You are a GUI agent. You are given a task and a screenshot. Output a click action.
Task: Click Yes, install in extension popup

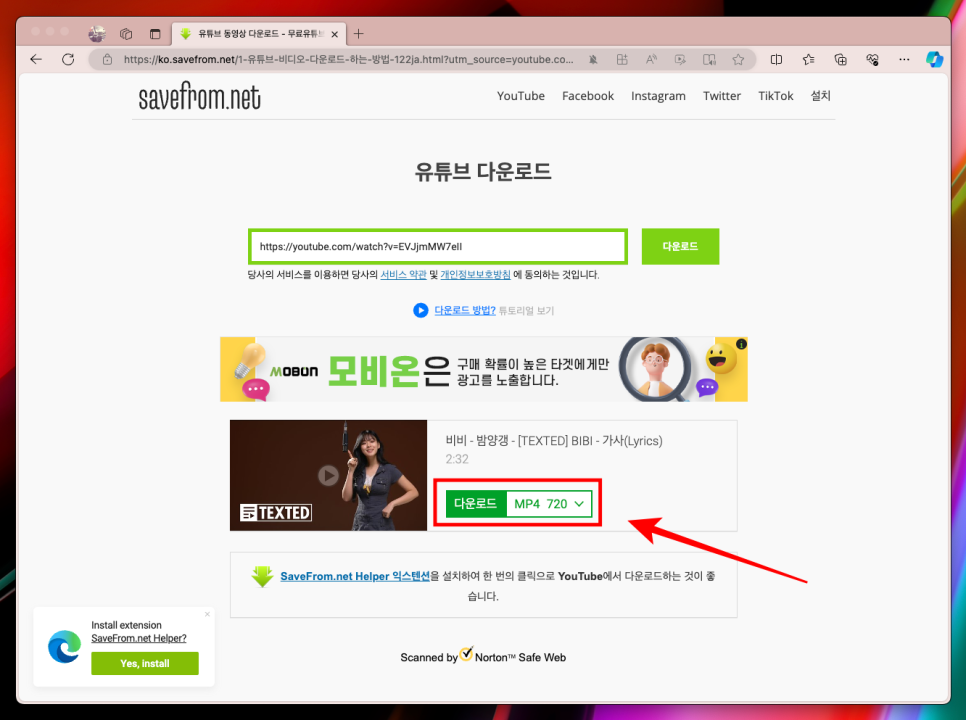(145, 663)
